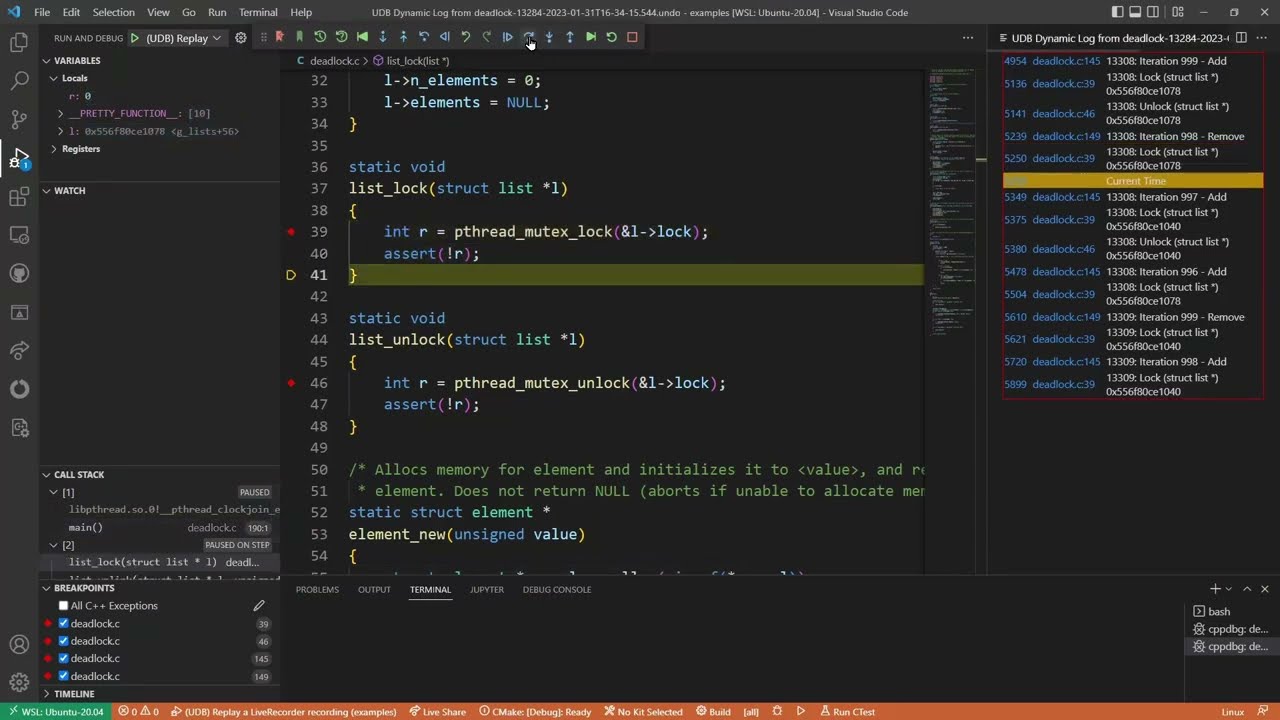Click reverse continue in debug toolbar
Image resolution: width=1280 pixels, height=720 pixels.
click(x=445, y=37)
